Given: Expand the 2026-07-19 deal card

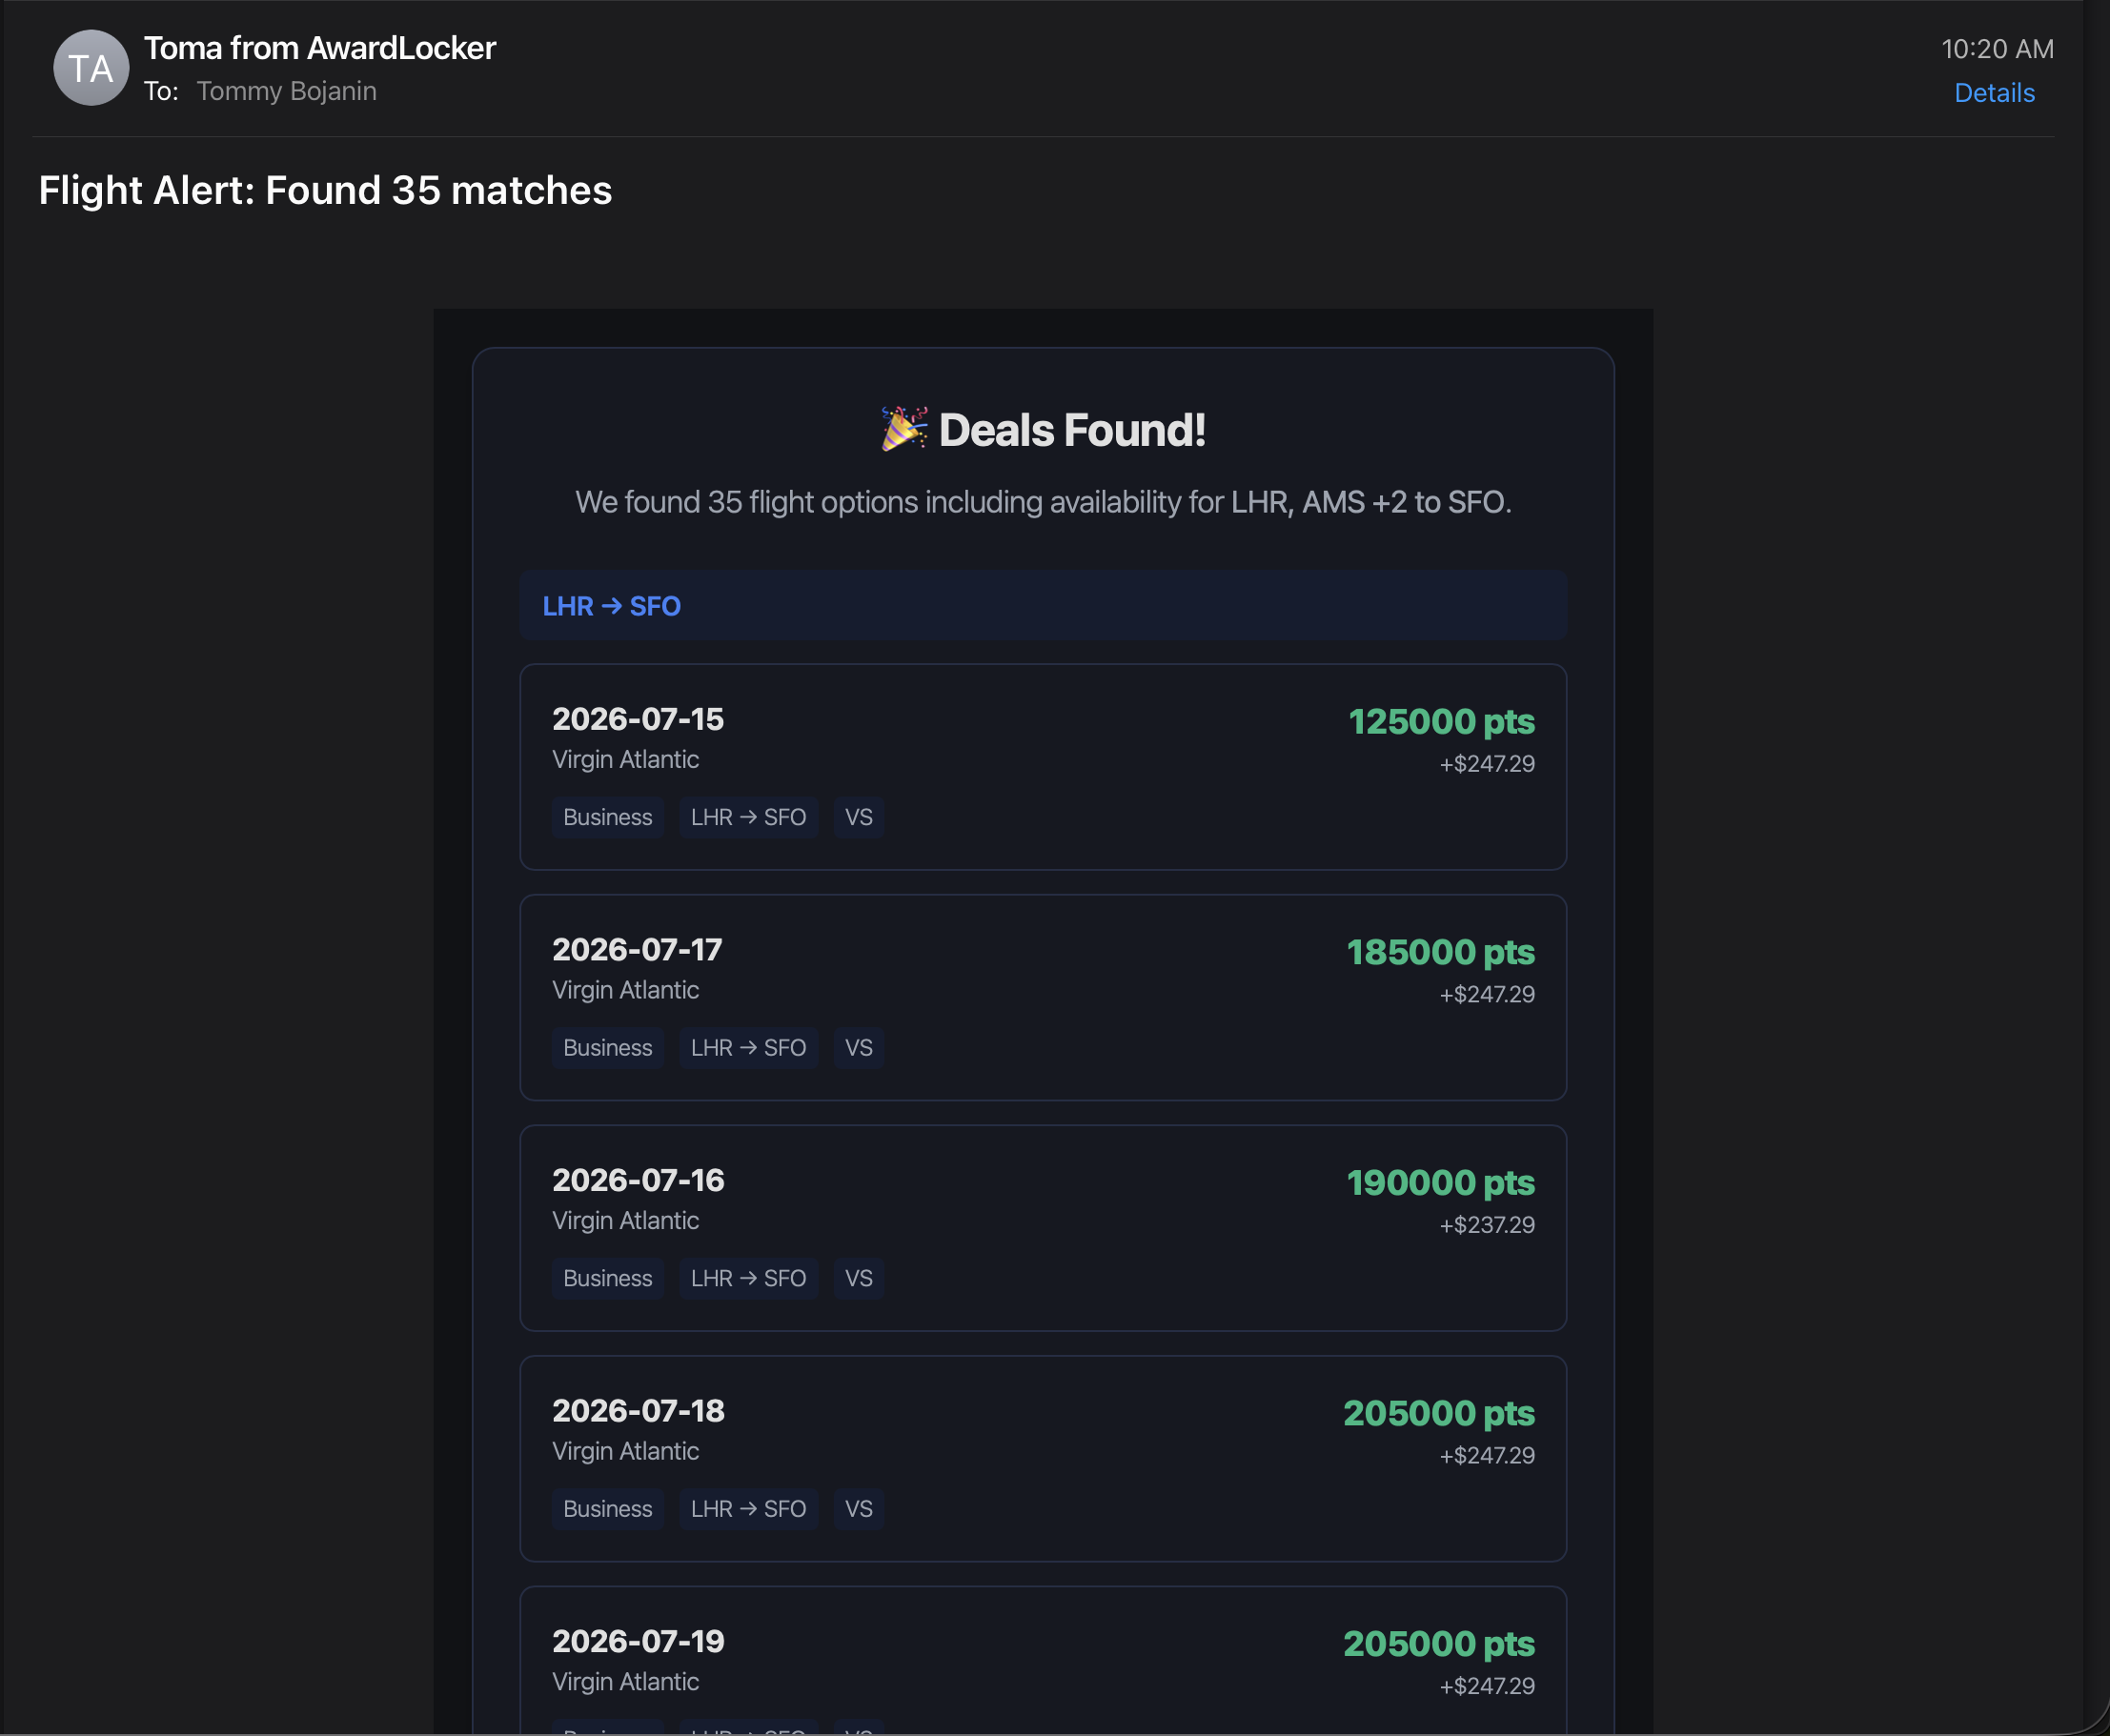Looking at the screenshot, I should (x=1042, y=1655).
